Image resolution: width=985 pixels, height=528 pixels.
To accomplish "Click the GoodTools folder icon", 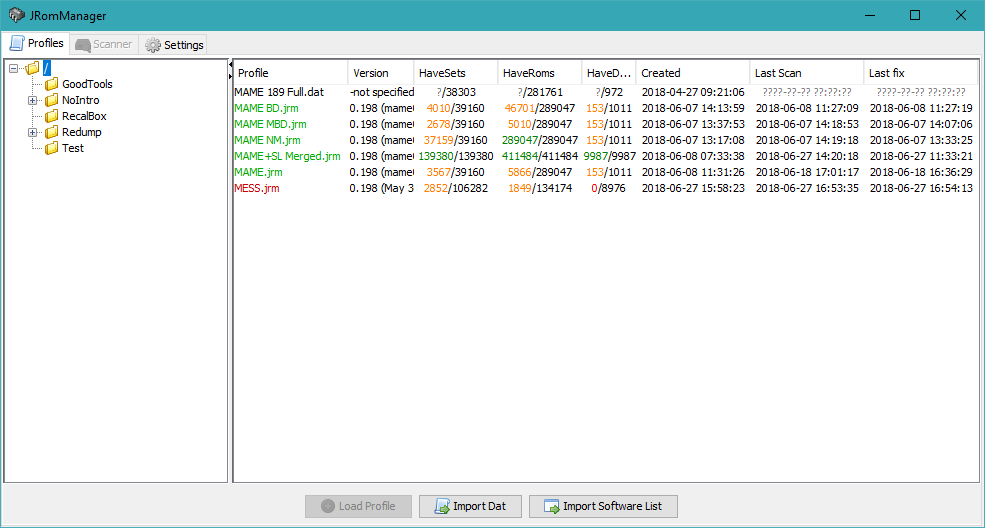I will 52,84.
